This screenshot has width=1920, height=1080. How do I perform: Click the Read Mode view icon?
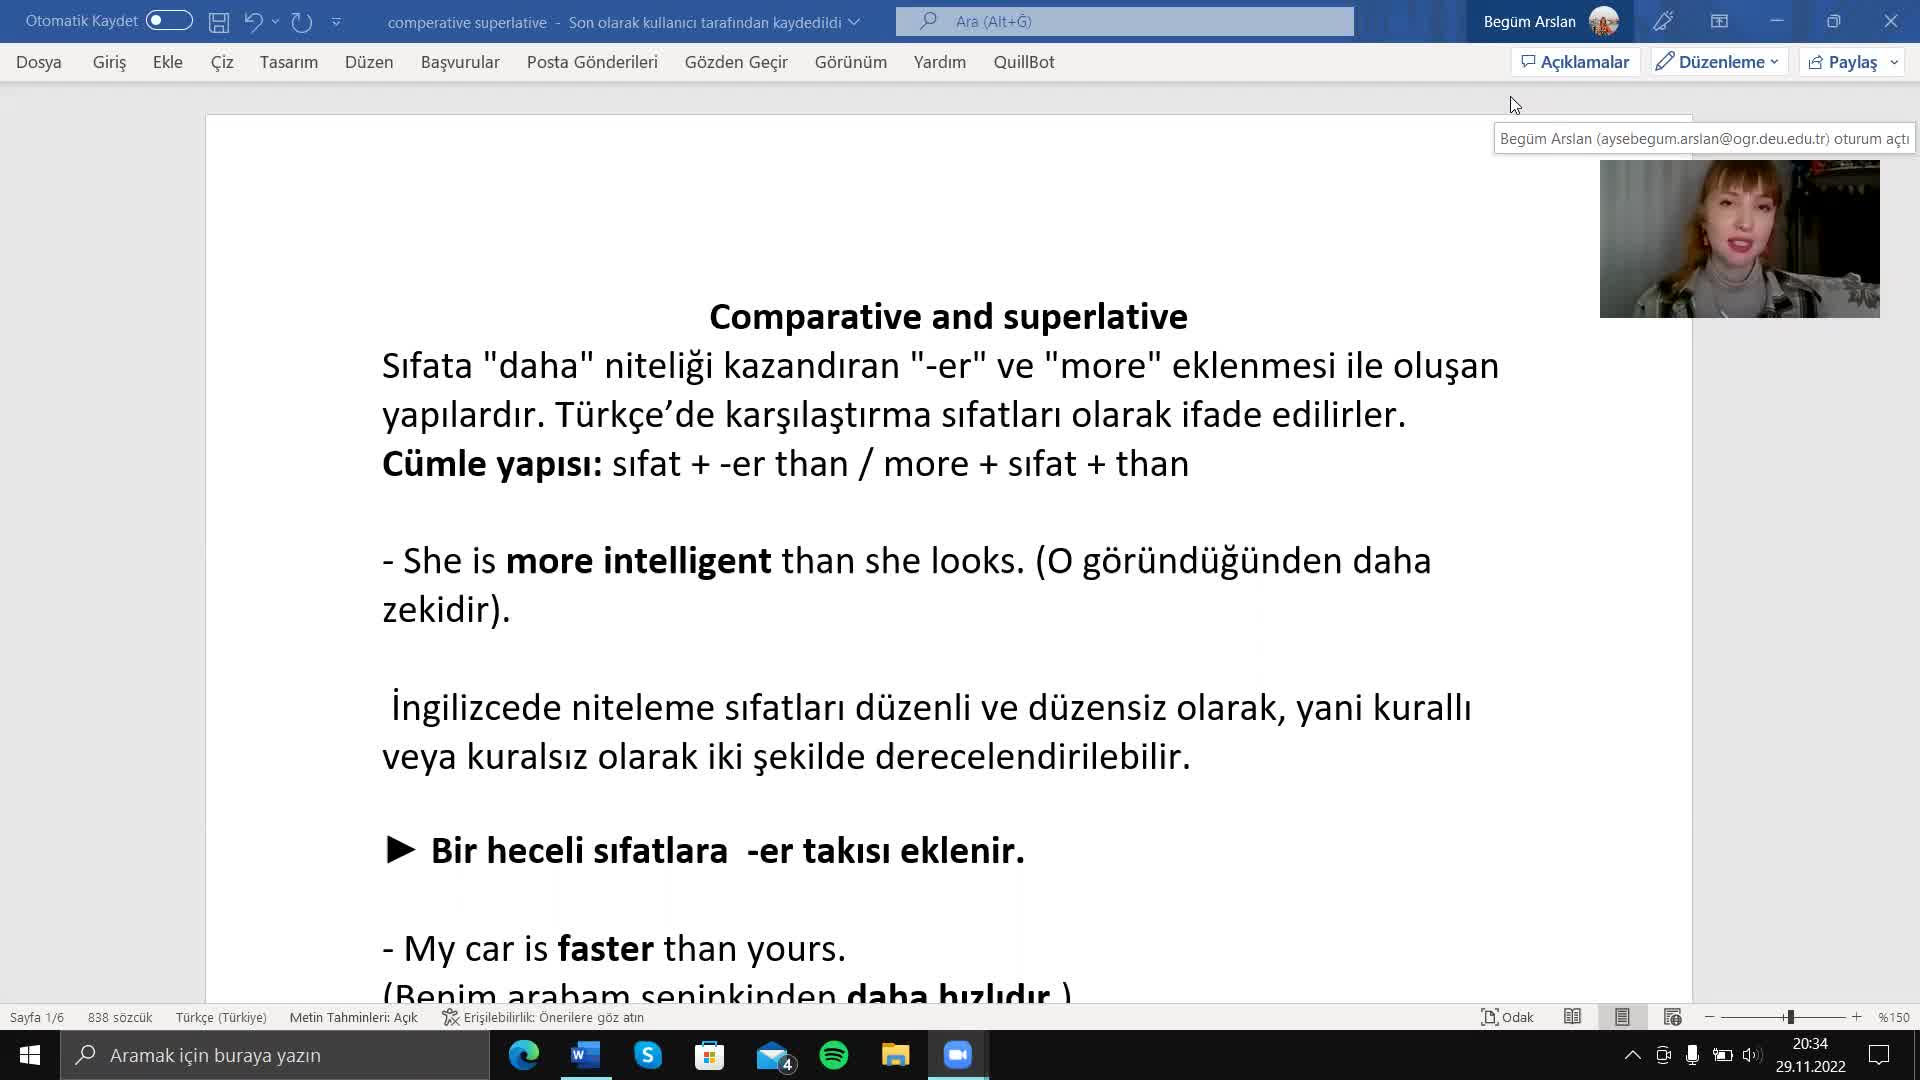pyautogui.click(x=1571, y=1017)
